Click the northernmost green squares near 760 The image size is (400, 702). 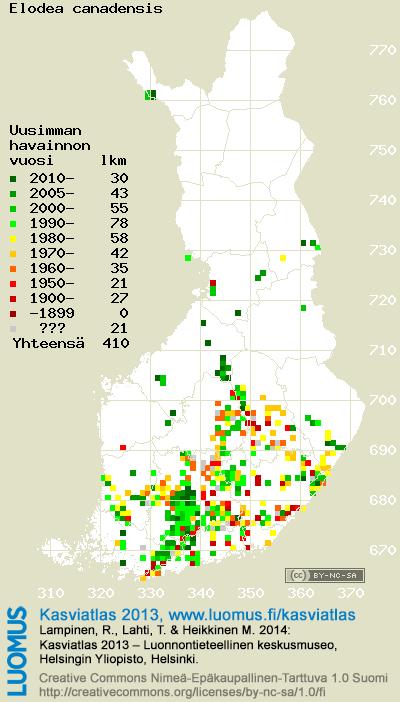pyautogui.click(x=151, y=94)
